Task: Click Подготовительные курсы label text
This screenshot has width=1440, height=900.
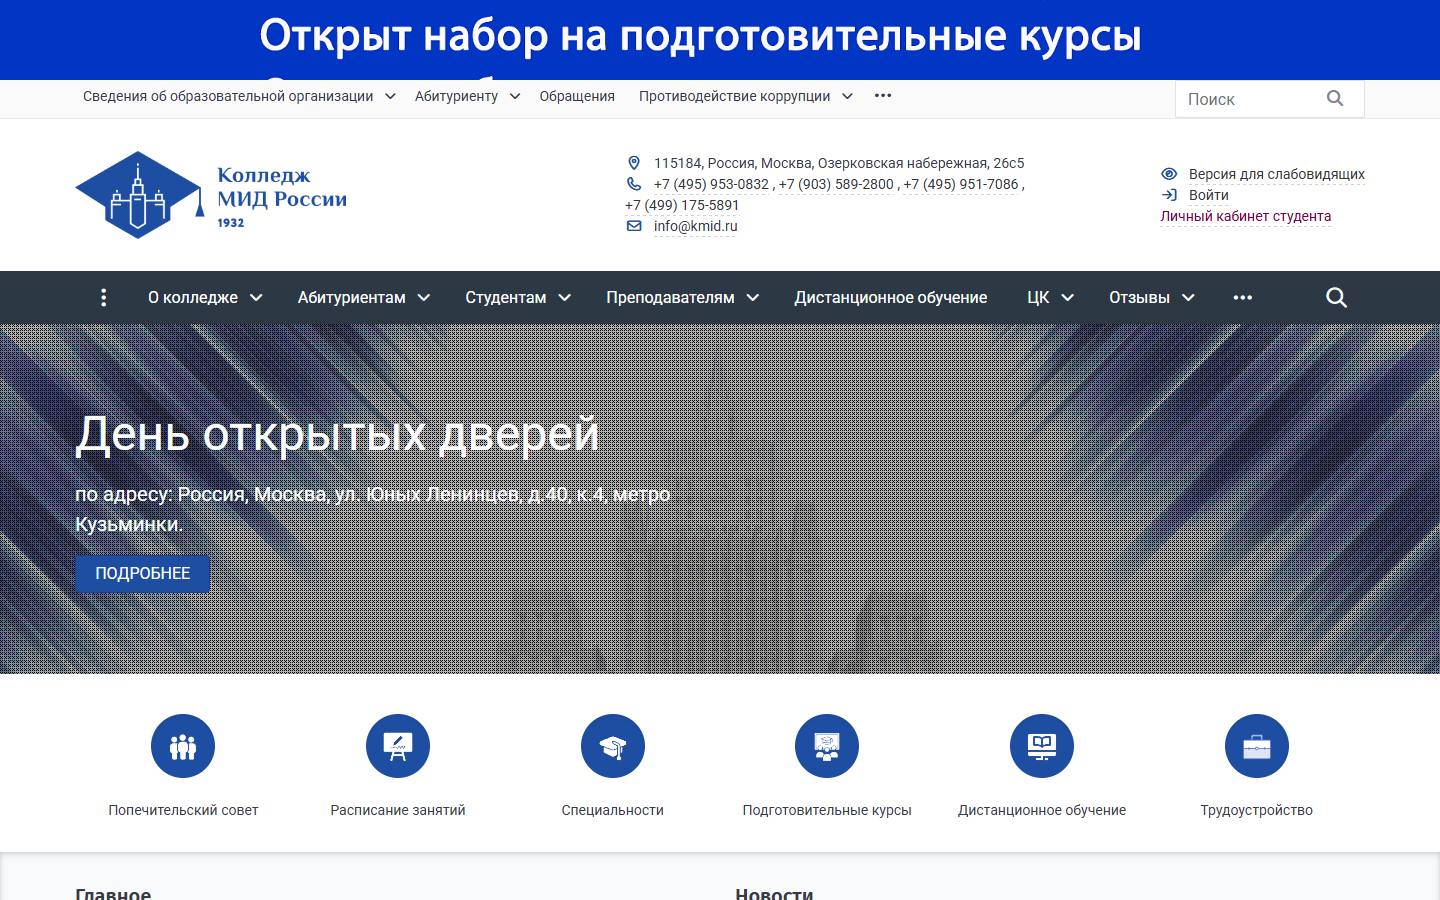Action: (827, 810)
